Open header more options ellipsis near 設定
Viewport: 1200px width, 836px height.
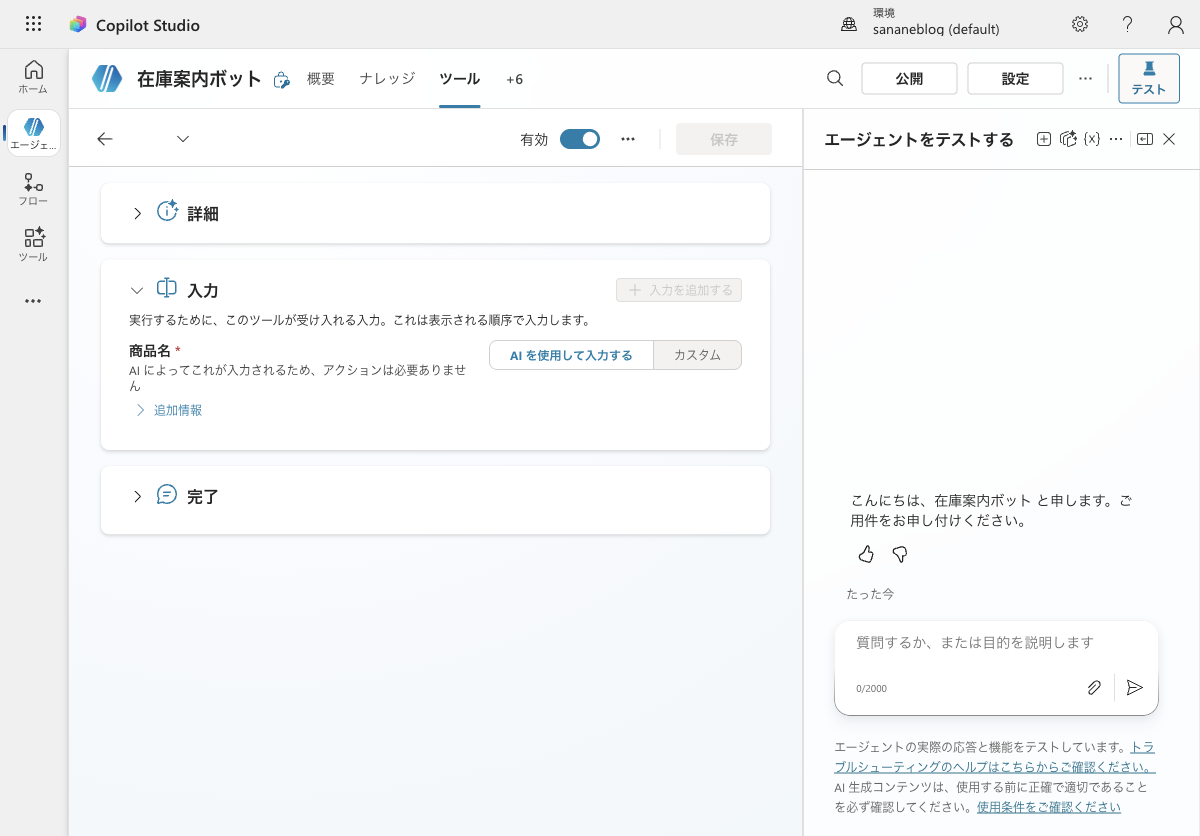coord(1086,78)
